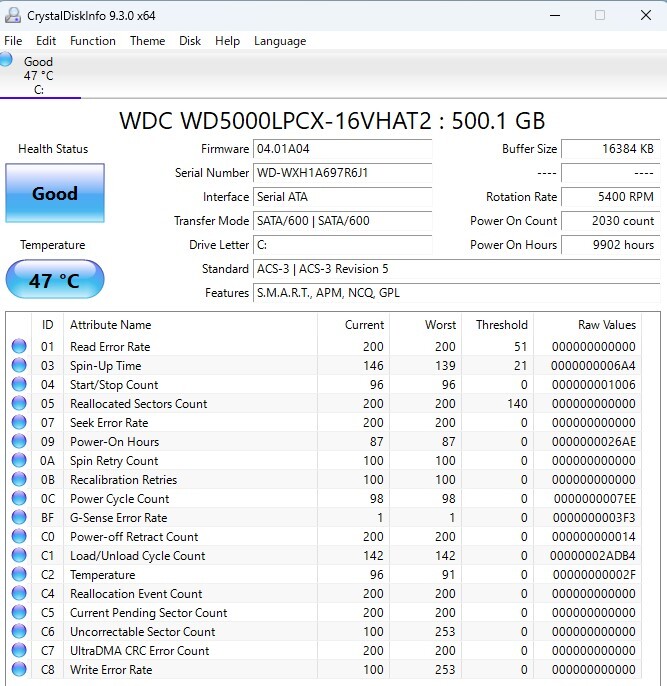Click status orb for Load/Unload Cycle Count
The image size is (667, 686).
pos(19,555)
